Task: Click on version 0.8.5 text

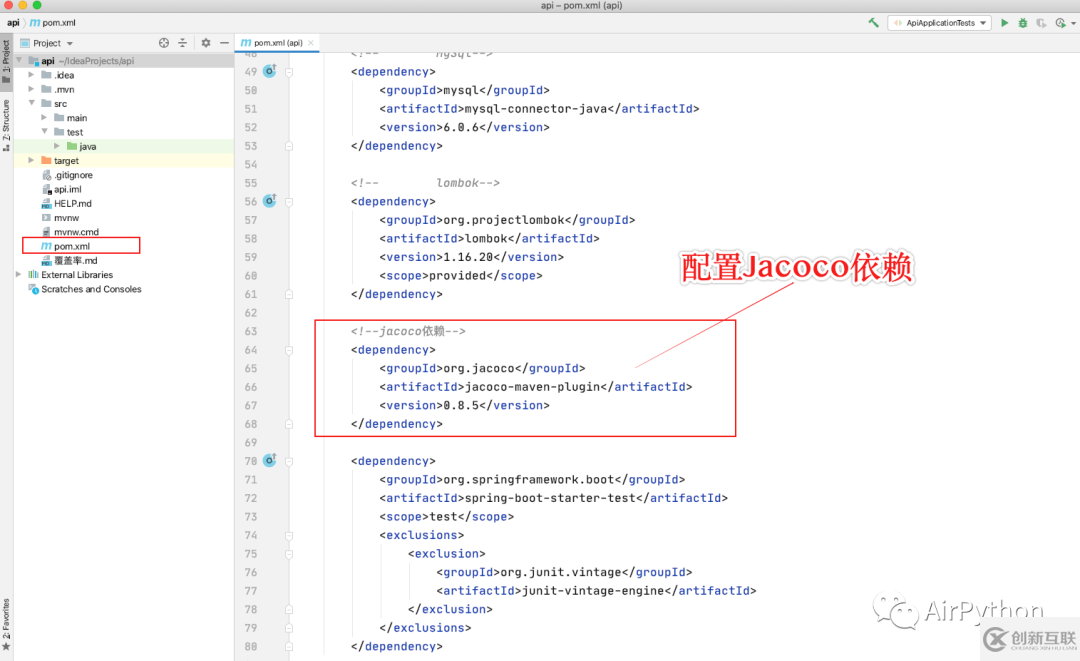Action: click(461, 406)
